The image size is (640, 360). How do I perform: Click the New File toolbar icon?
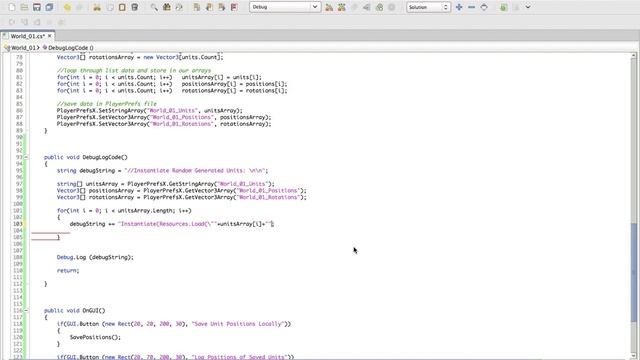pyautogui.click(x=12, y=7)
